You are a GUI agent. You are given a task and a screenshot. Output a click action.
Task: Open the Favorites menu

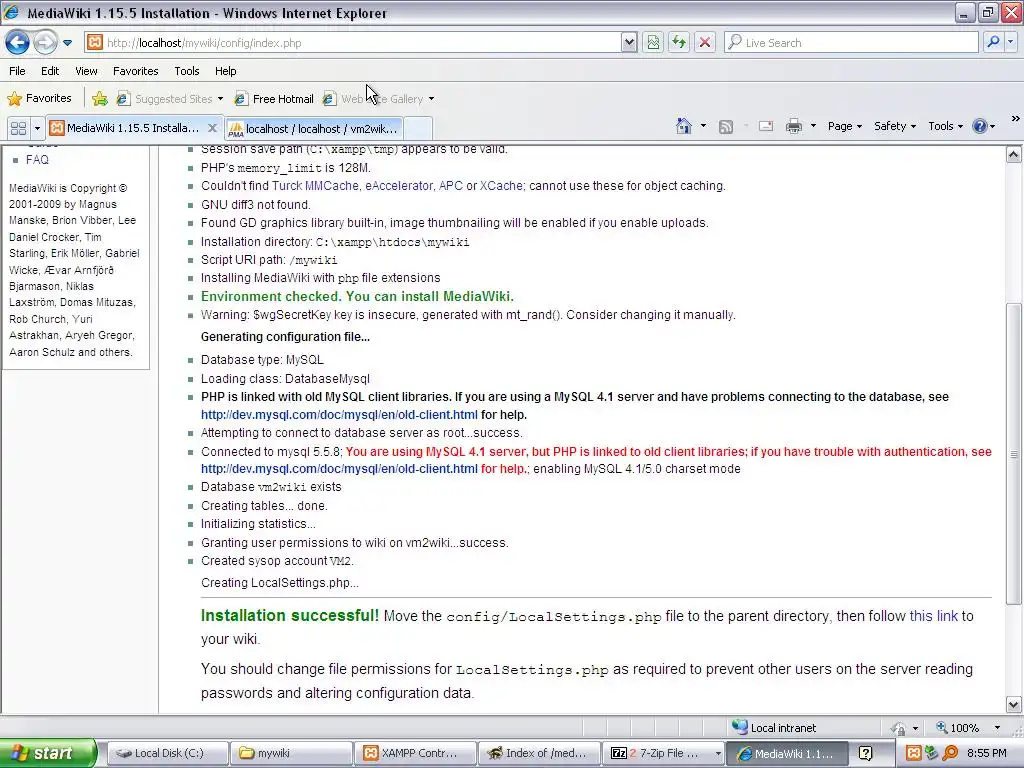135,71
